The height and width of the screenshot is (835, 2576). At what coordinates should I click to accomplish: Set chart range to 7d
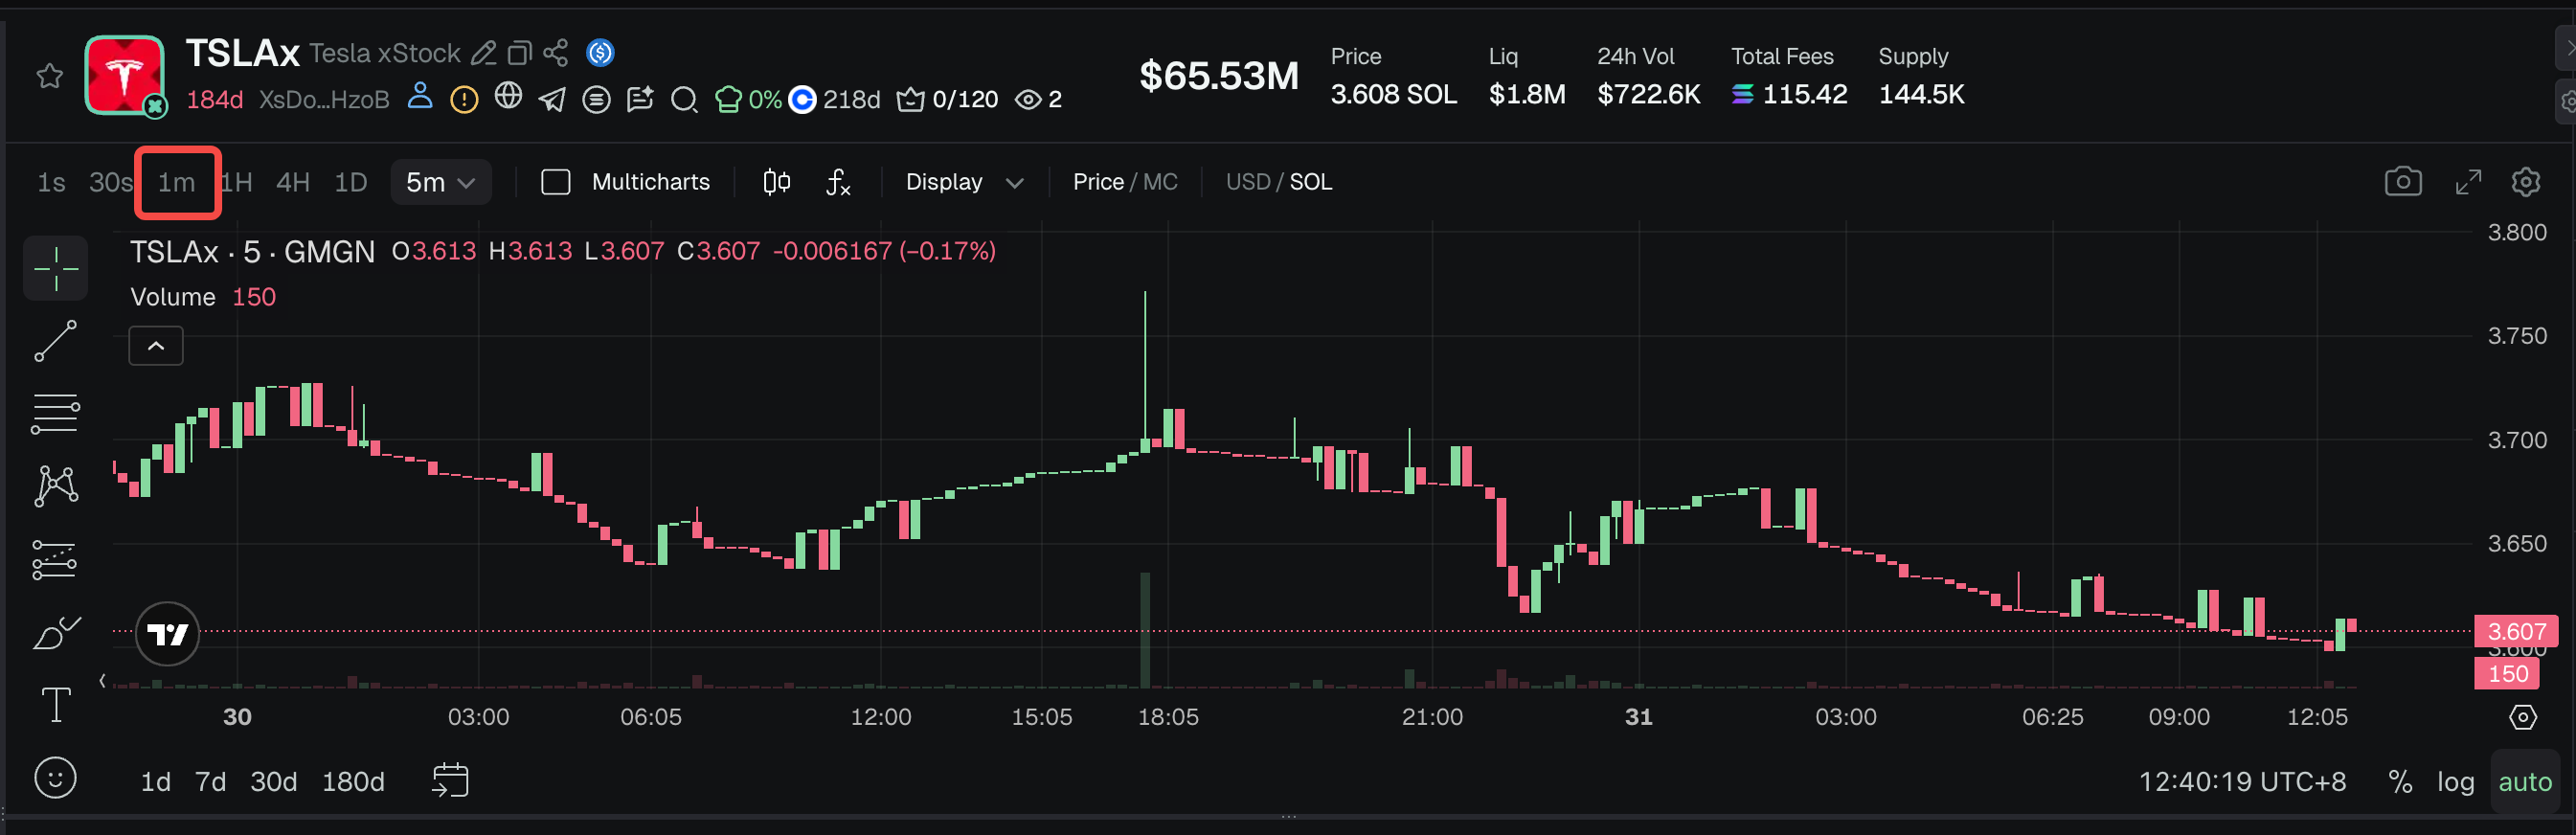210,782
